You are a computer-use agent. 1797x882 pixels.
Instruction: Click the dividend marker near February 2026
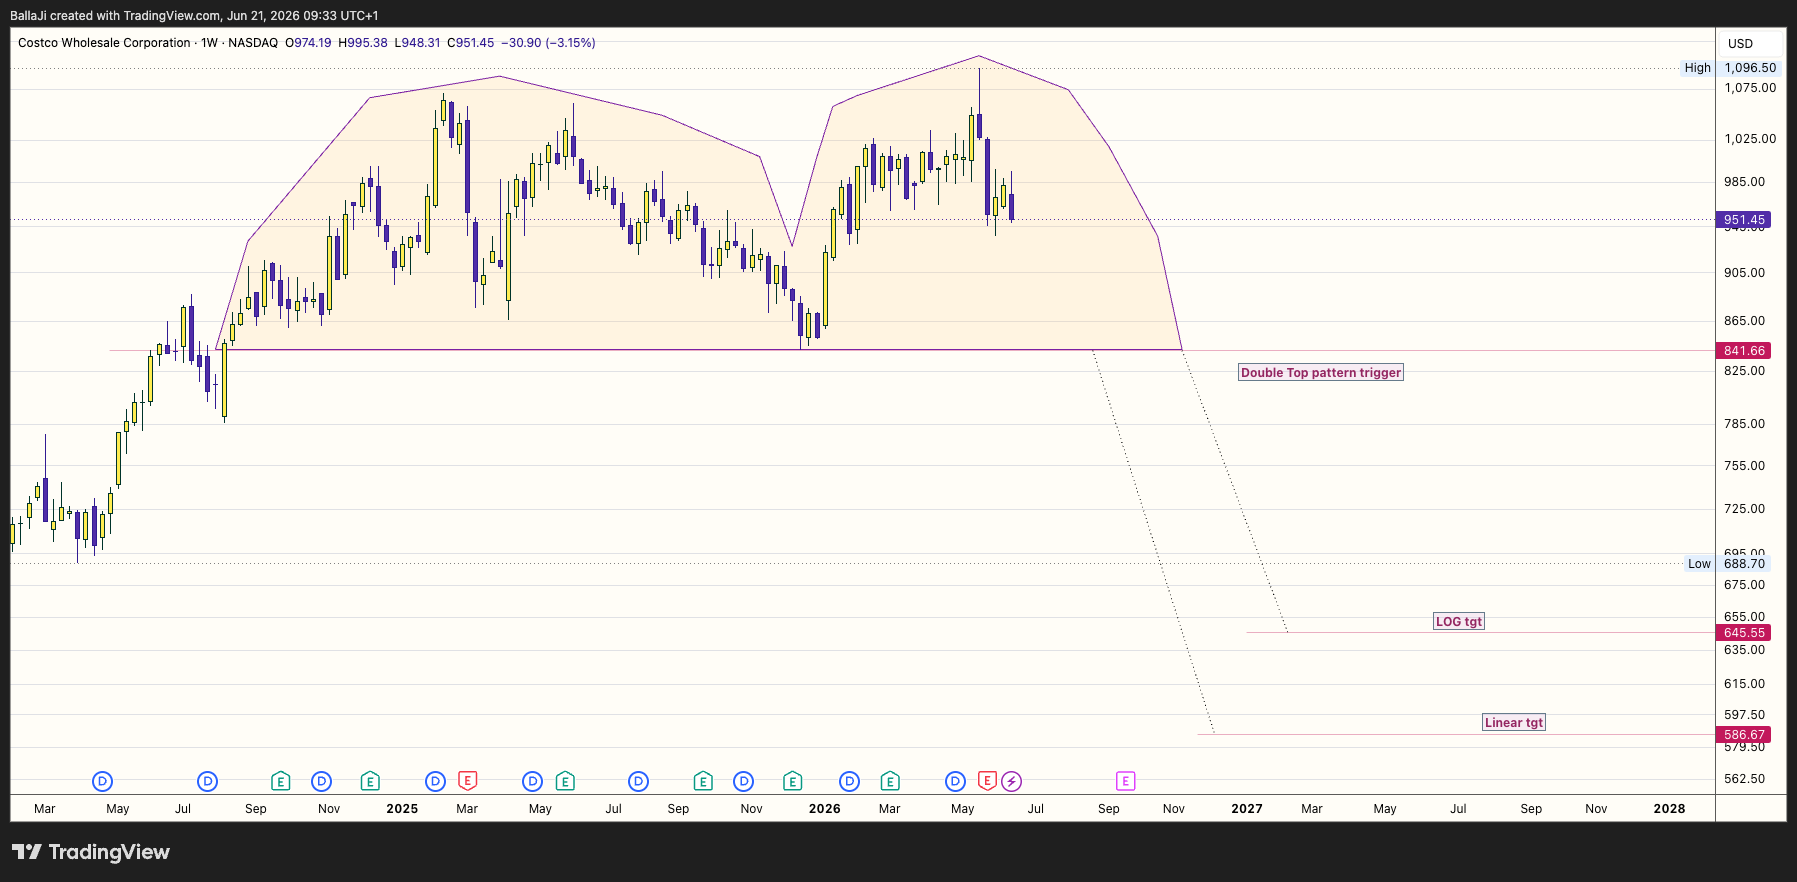849,781
